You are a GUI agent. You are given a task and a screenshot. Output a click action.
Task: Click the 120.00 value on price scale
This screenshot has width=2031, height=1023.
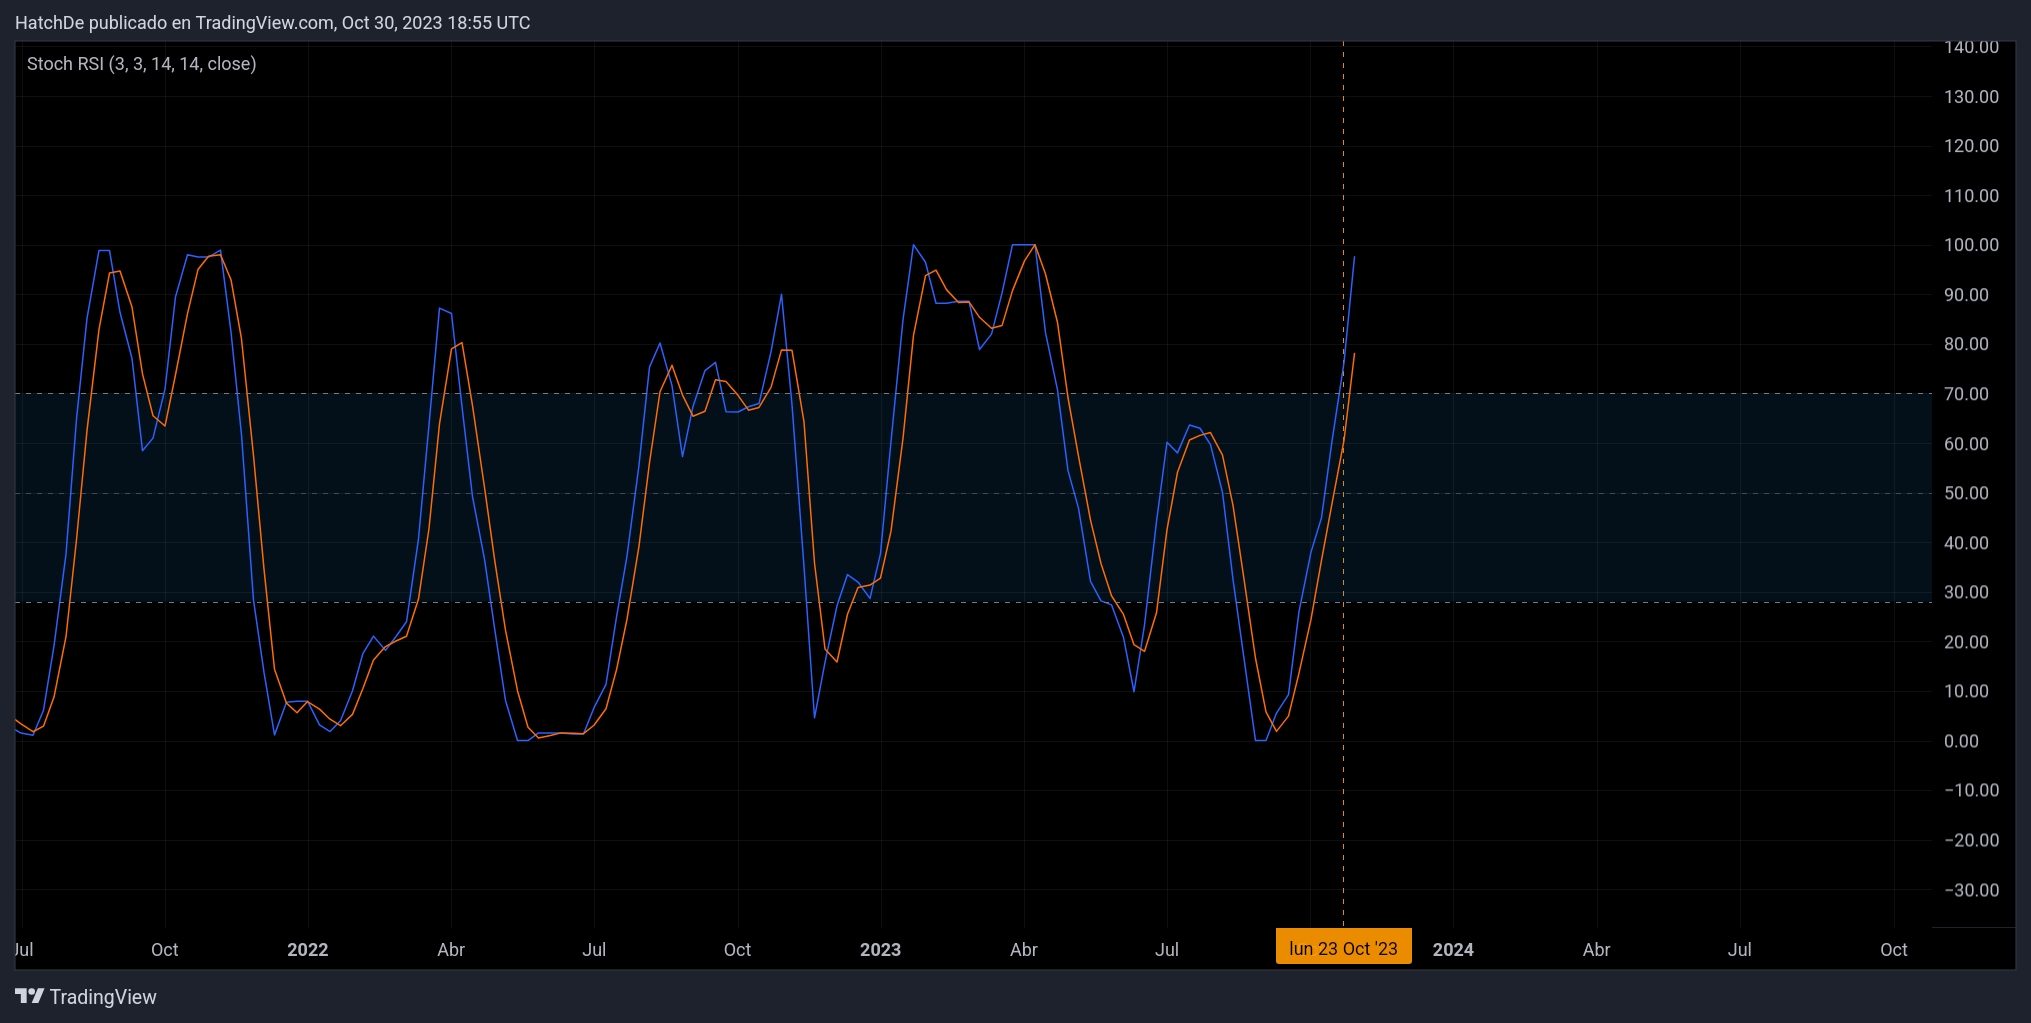(x=1970, y=146)
